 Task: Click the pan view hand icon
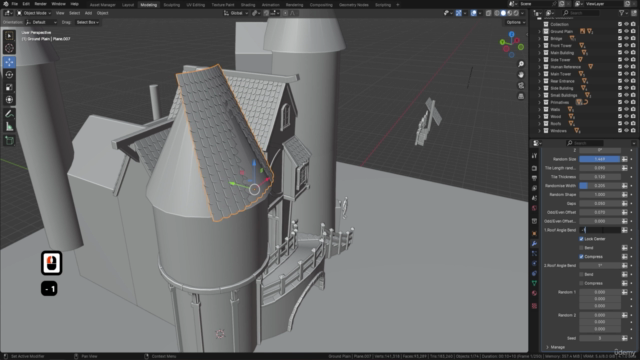[x=521, y=75]
